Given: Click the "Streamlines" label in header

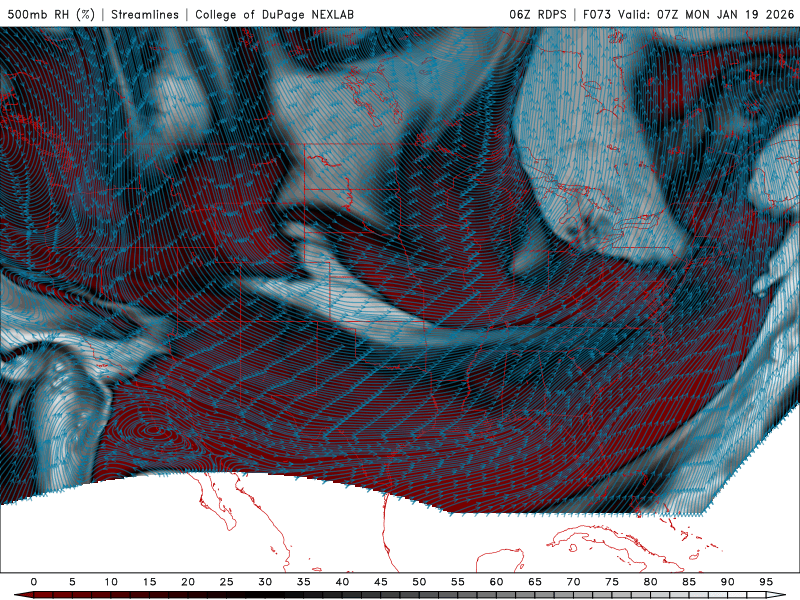Looking at the screenshot, I should [x=145, y=14].
